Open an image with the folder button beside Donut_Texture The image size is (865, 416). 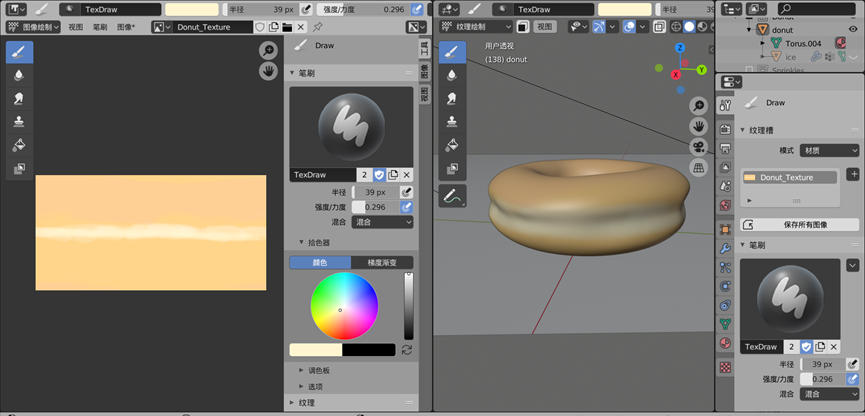coord(287,27)
